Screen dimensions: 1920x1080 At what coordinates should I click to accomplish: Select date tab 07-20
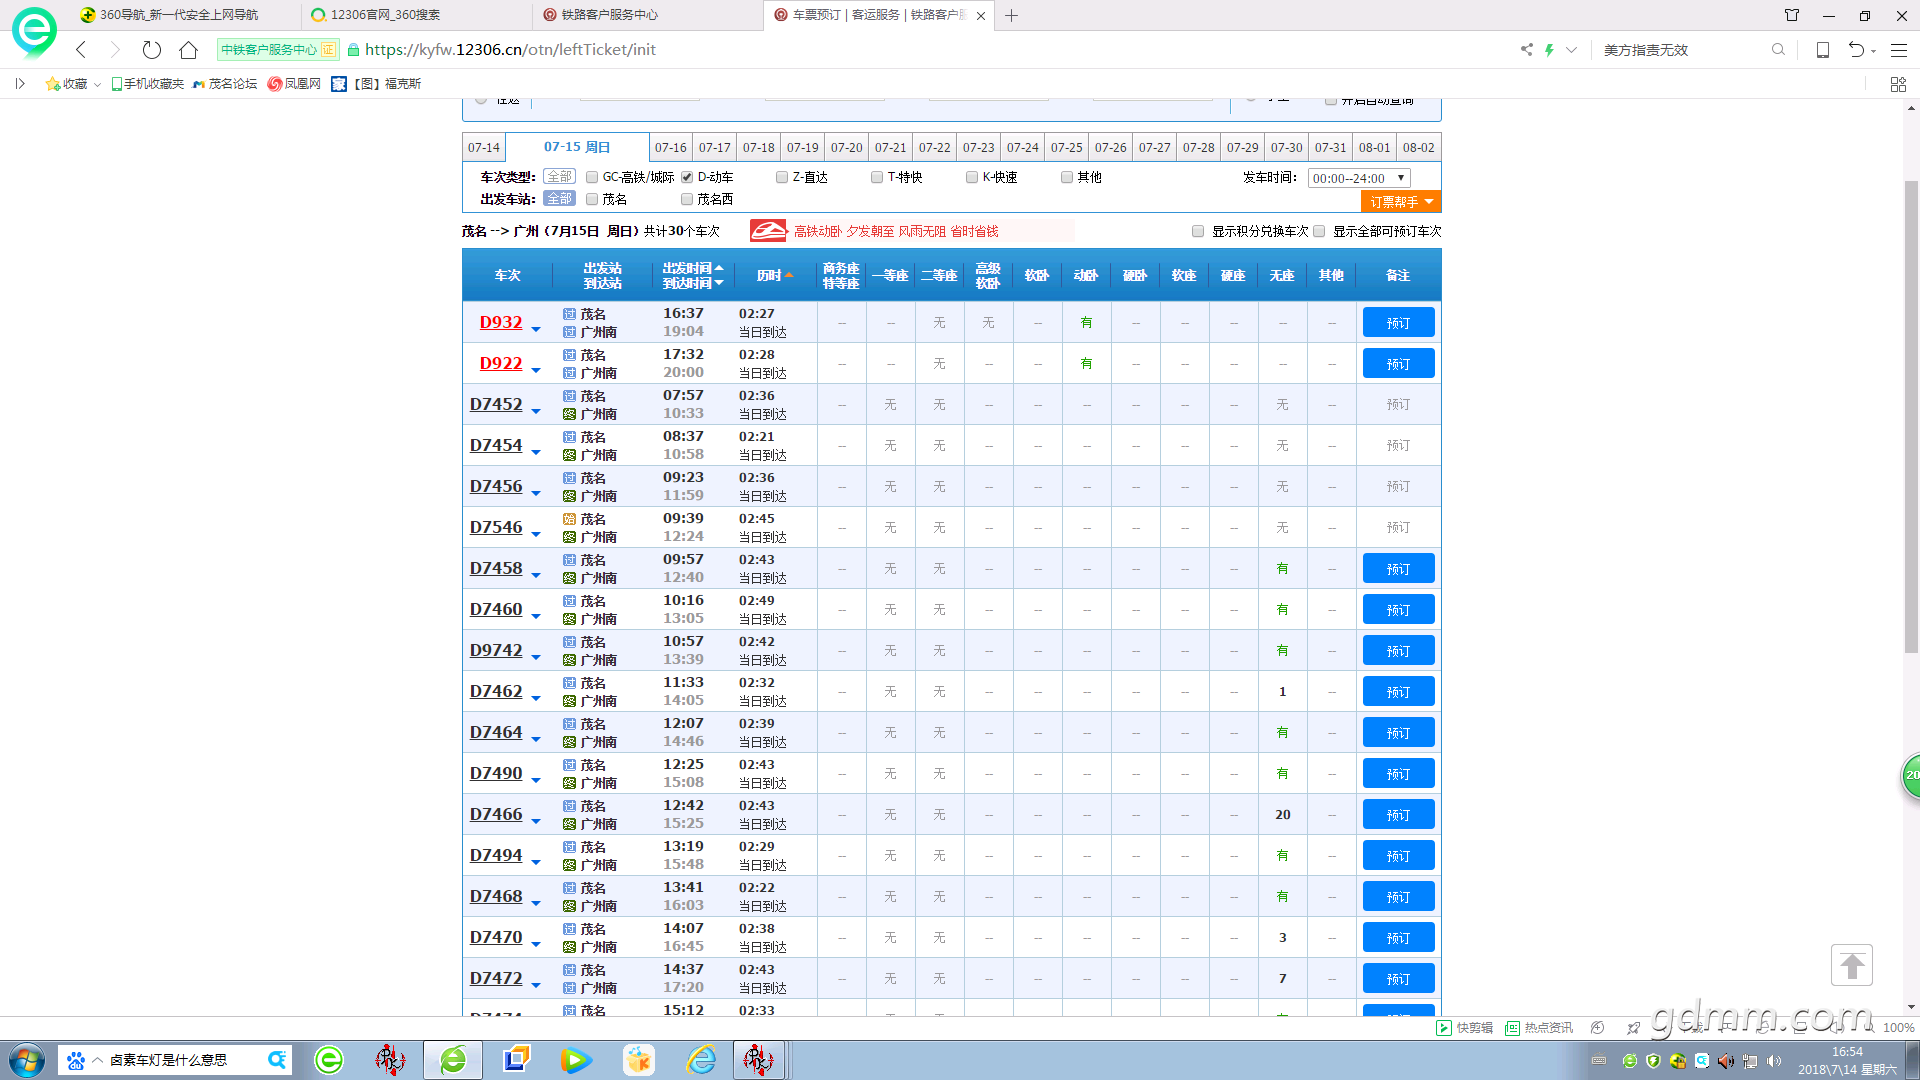847,147
